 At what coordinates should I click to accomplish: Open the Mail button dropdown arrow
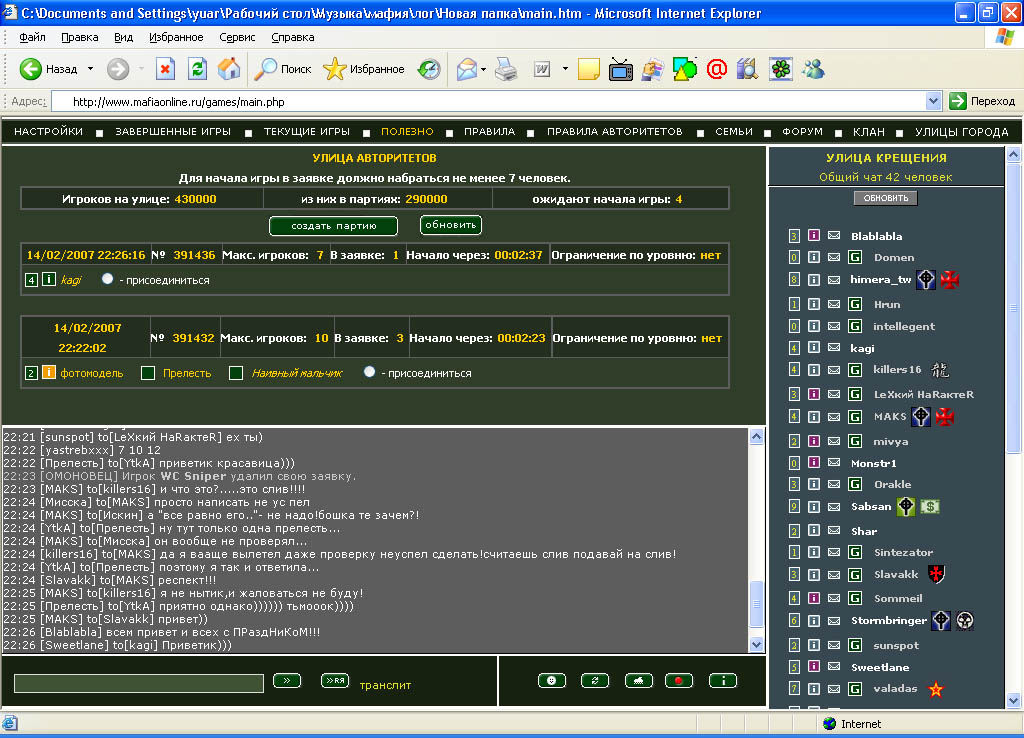tap(483, 69)
